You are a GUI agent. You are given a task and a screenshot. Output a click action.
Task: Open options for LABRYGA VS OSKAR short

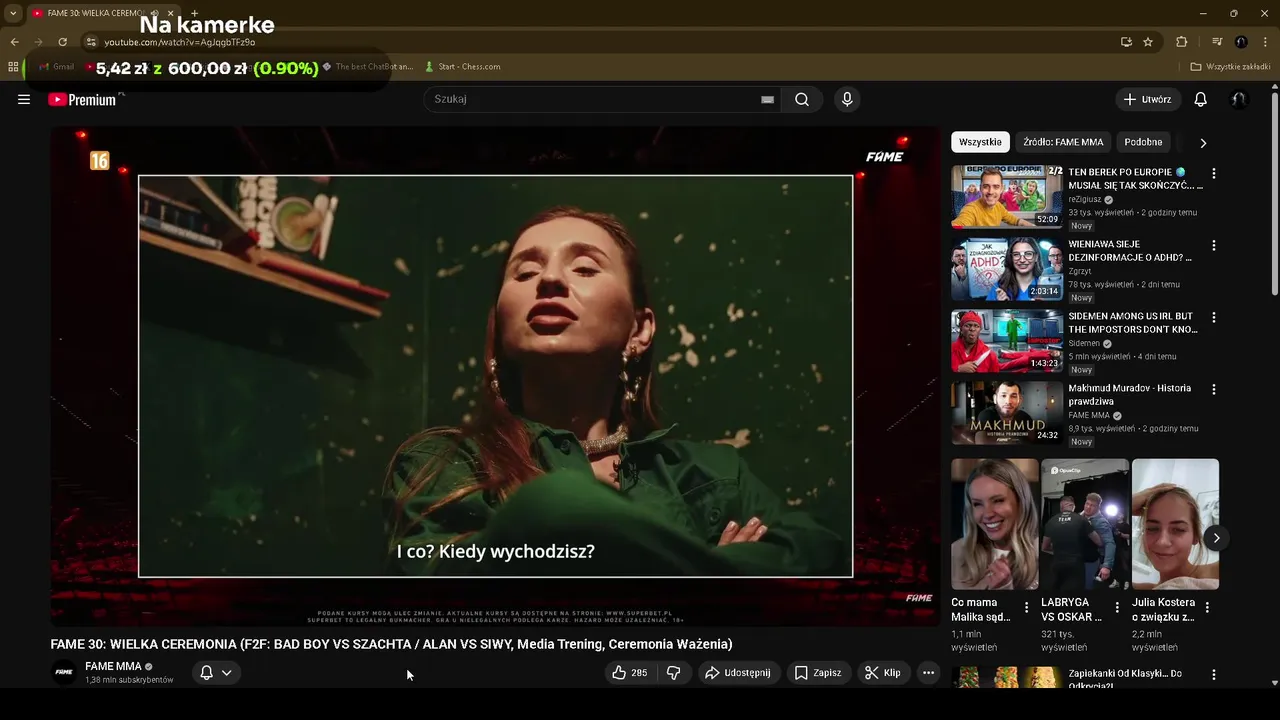(x=1117, y=607)
